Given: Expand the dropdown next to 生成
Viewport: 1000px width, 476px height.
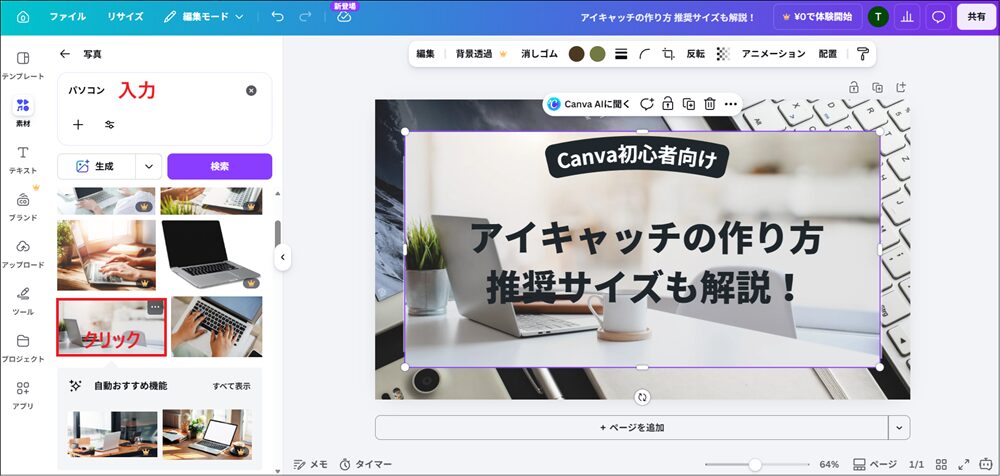Looking at the screenshot, I should point(149,167).
